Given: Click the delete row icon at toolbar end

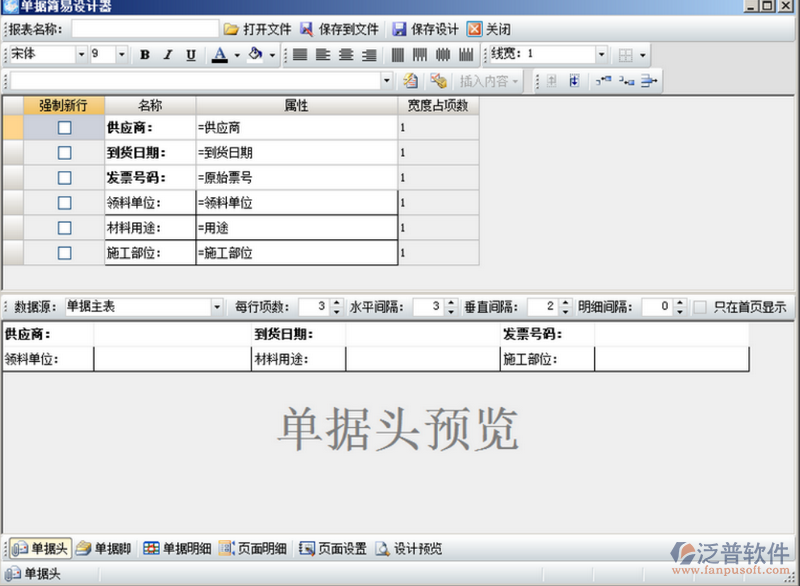Looking at the screenshot, I should pyautogui.click(x=649, y=81).
